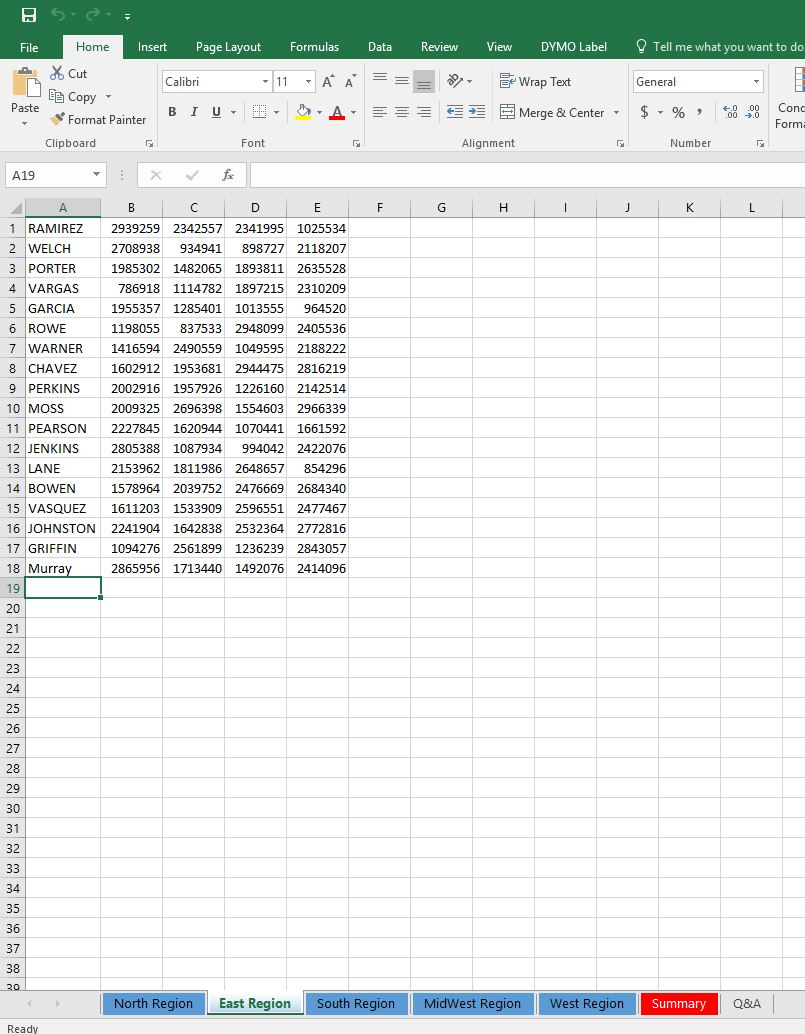Apply bold formatting from the Font group
This screenshot has width=805, height=1034.
coord(170,111)
